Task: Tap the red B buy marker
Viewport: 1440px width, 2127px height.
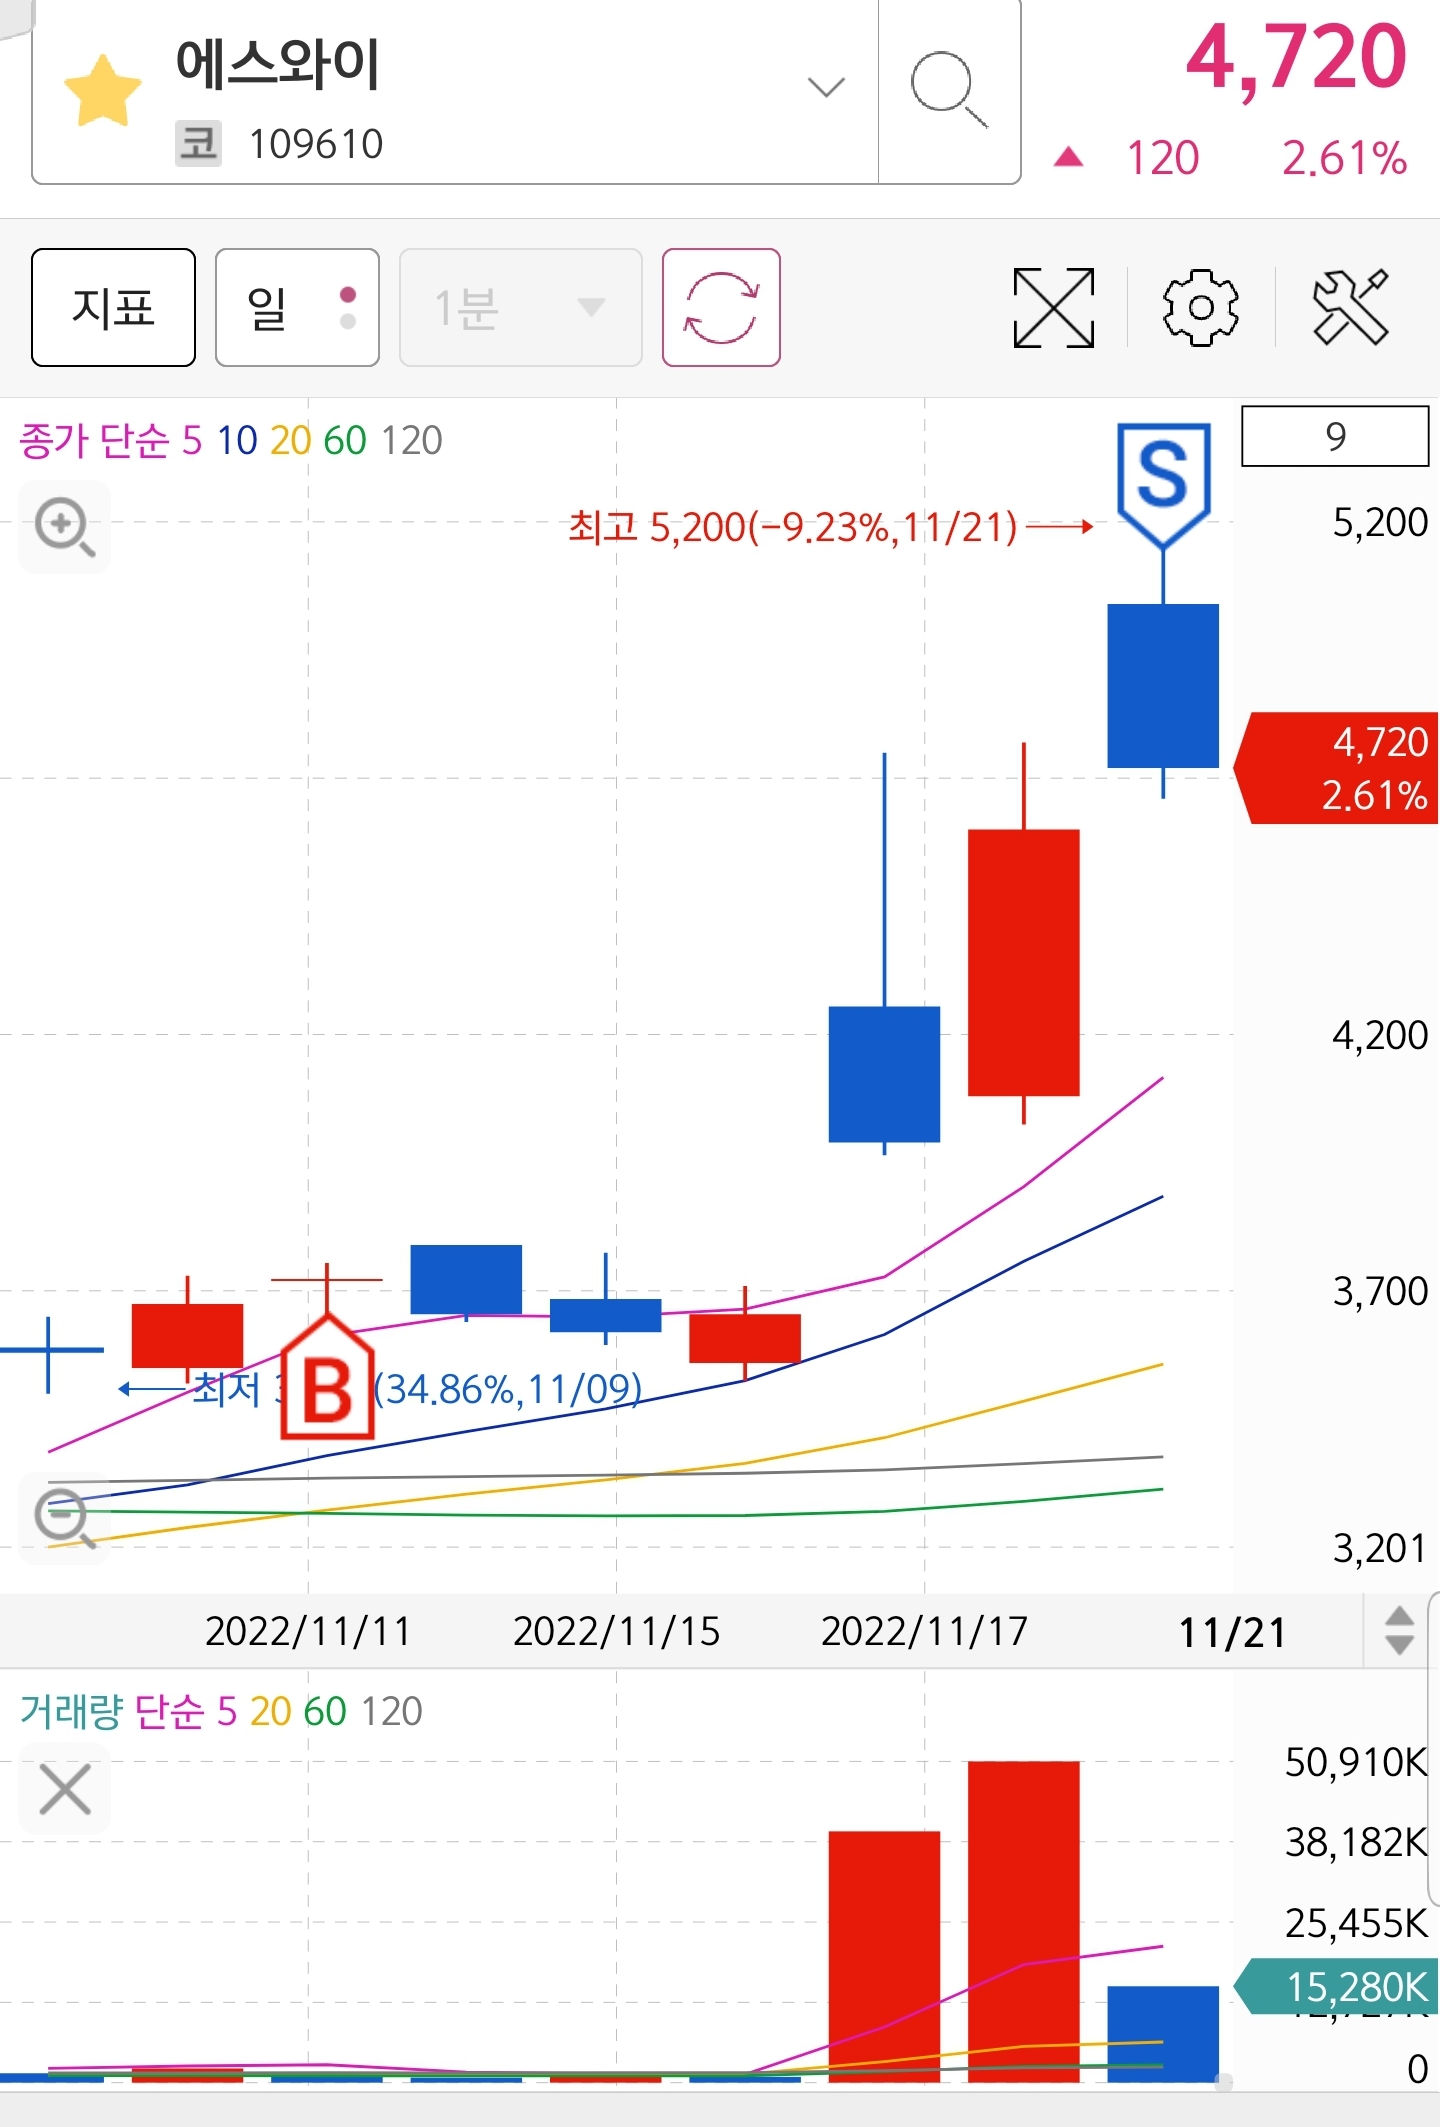Action: tap(327, 1378)
